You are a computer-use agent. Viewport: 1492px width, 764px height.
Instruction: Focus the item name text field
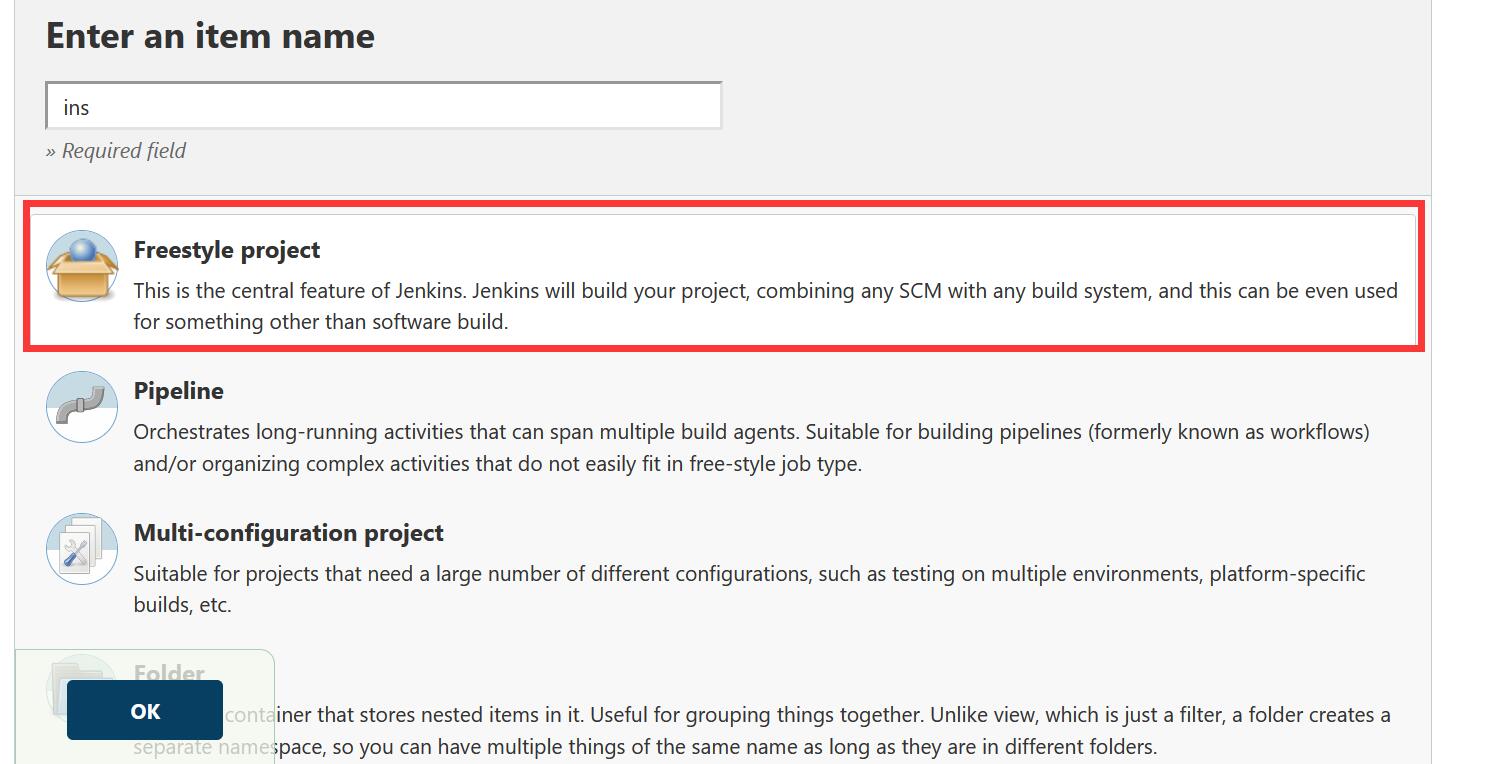point(384,106)
